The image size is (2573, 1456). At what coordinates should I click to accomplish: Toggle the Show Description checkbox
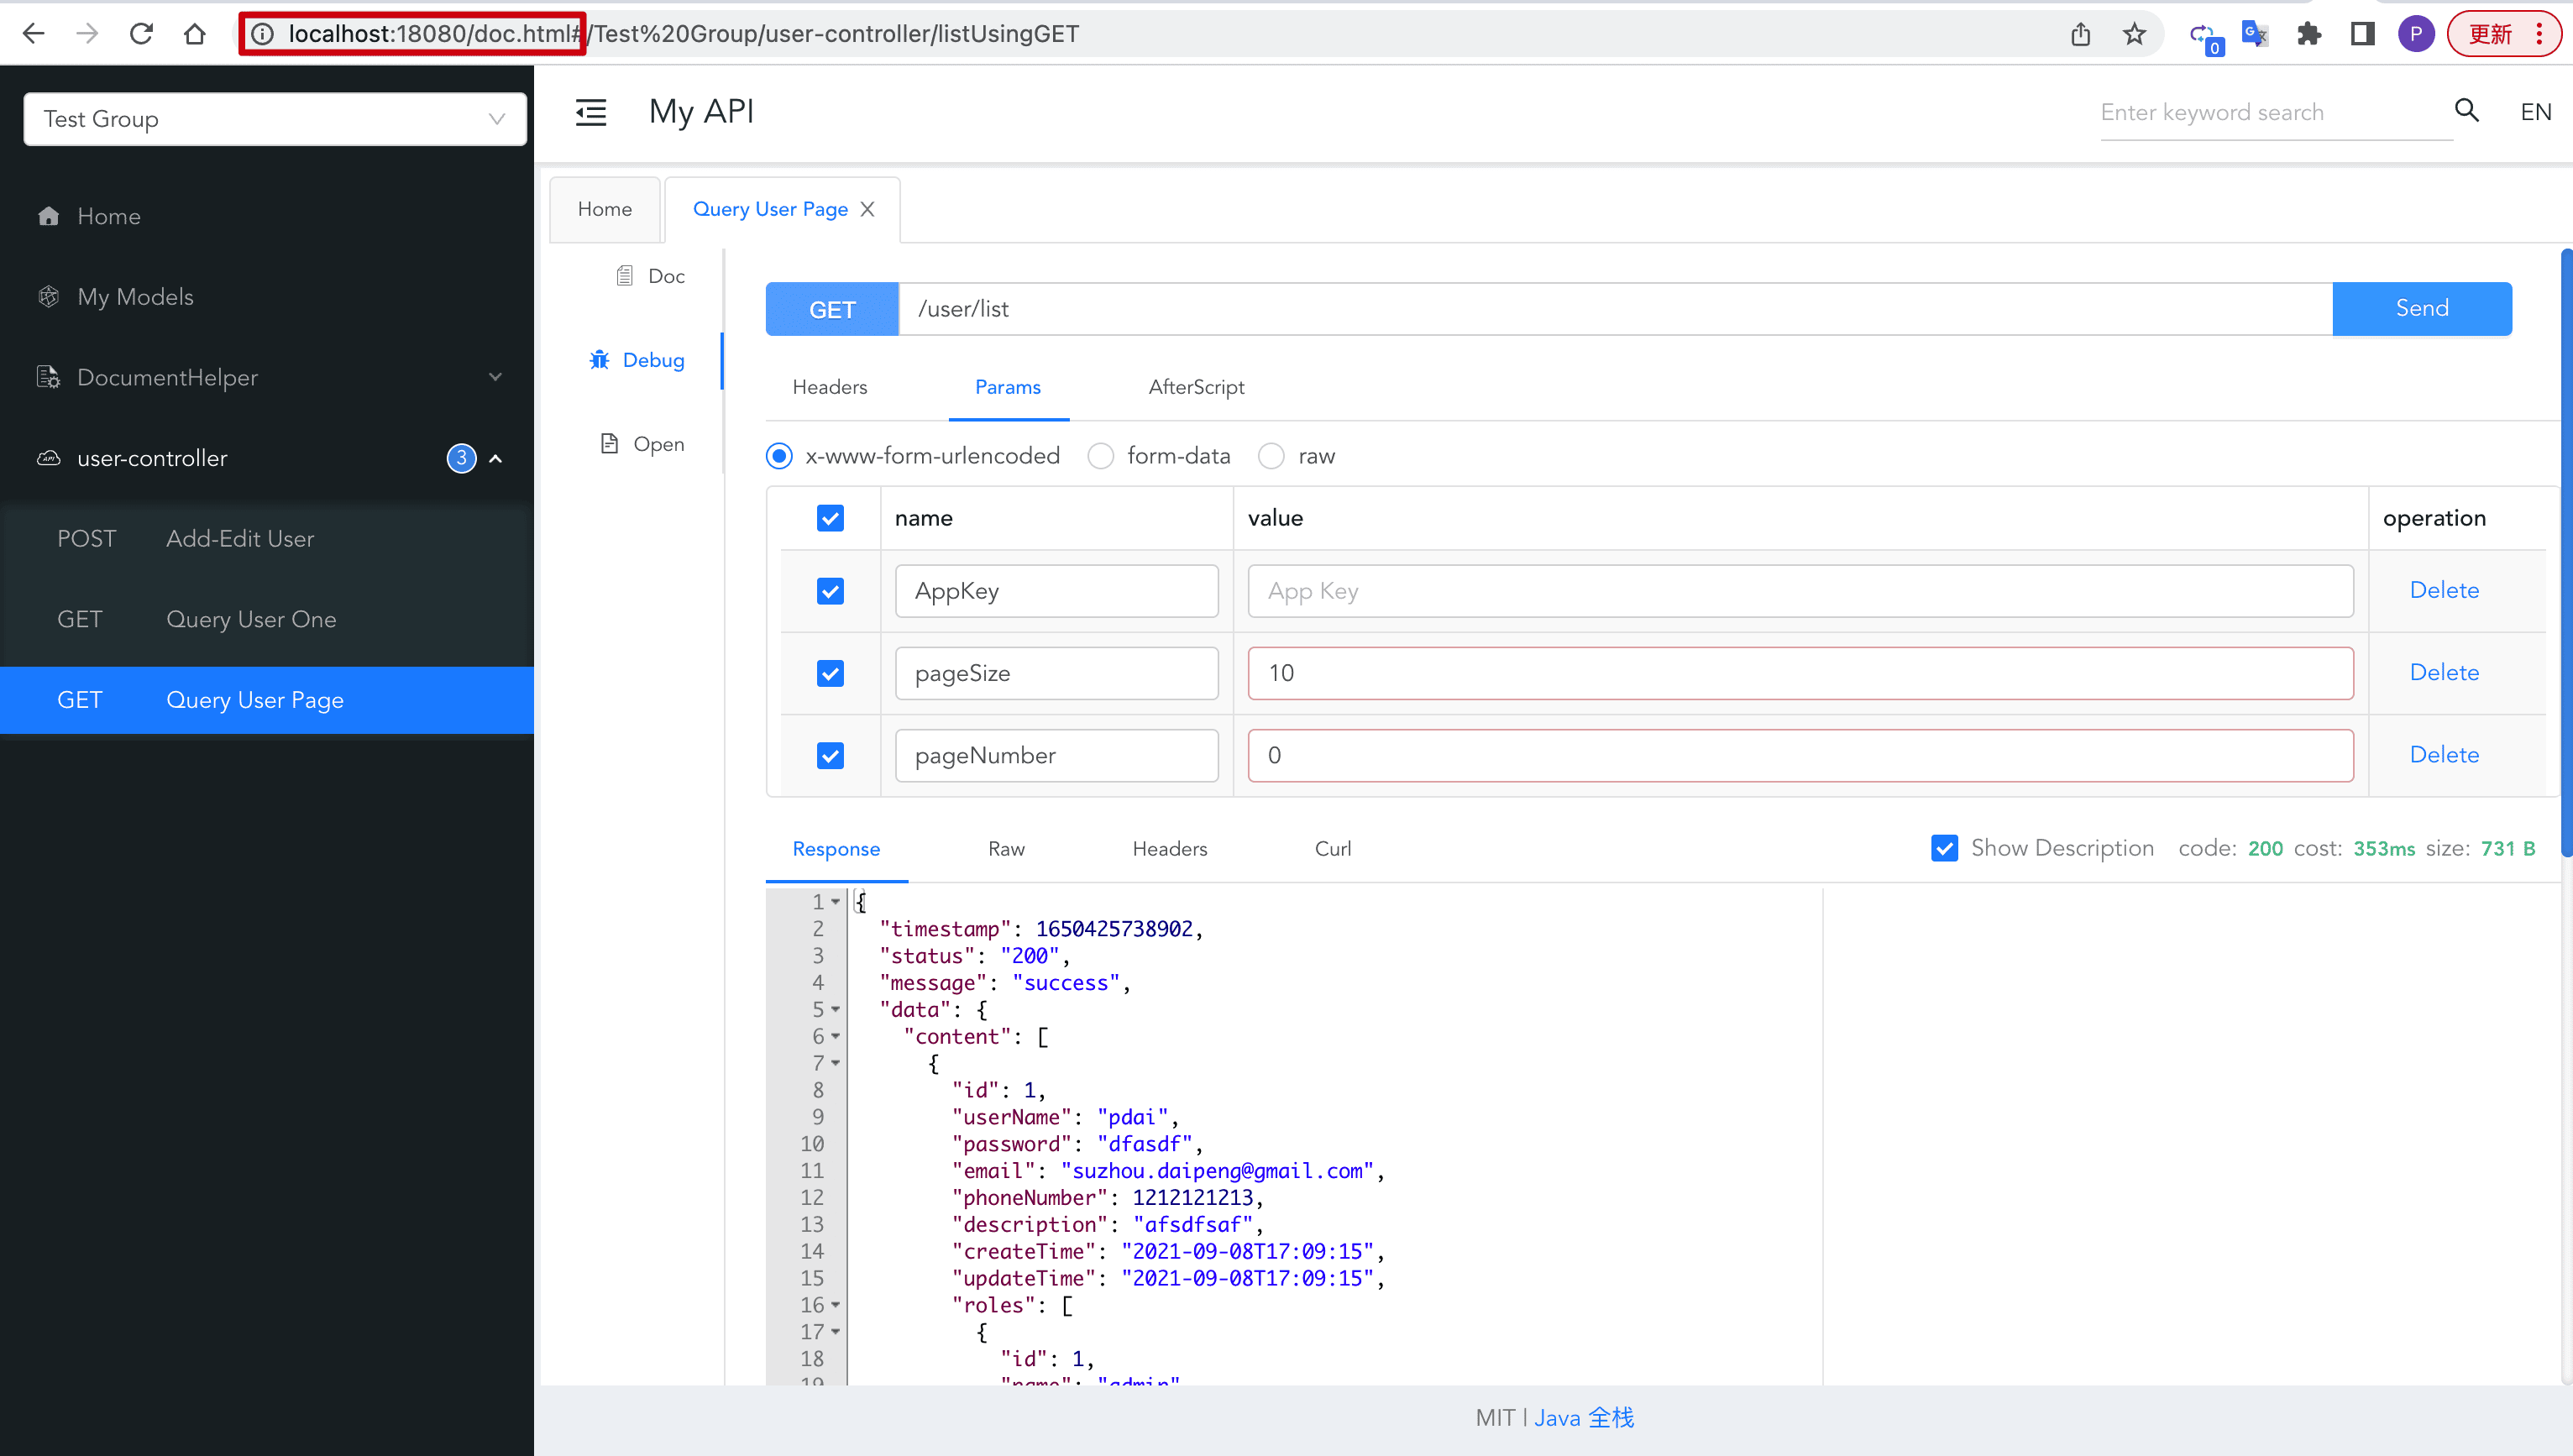click(x=1944, y=848)
